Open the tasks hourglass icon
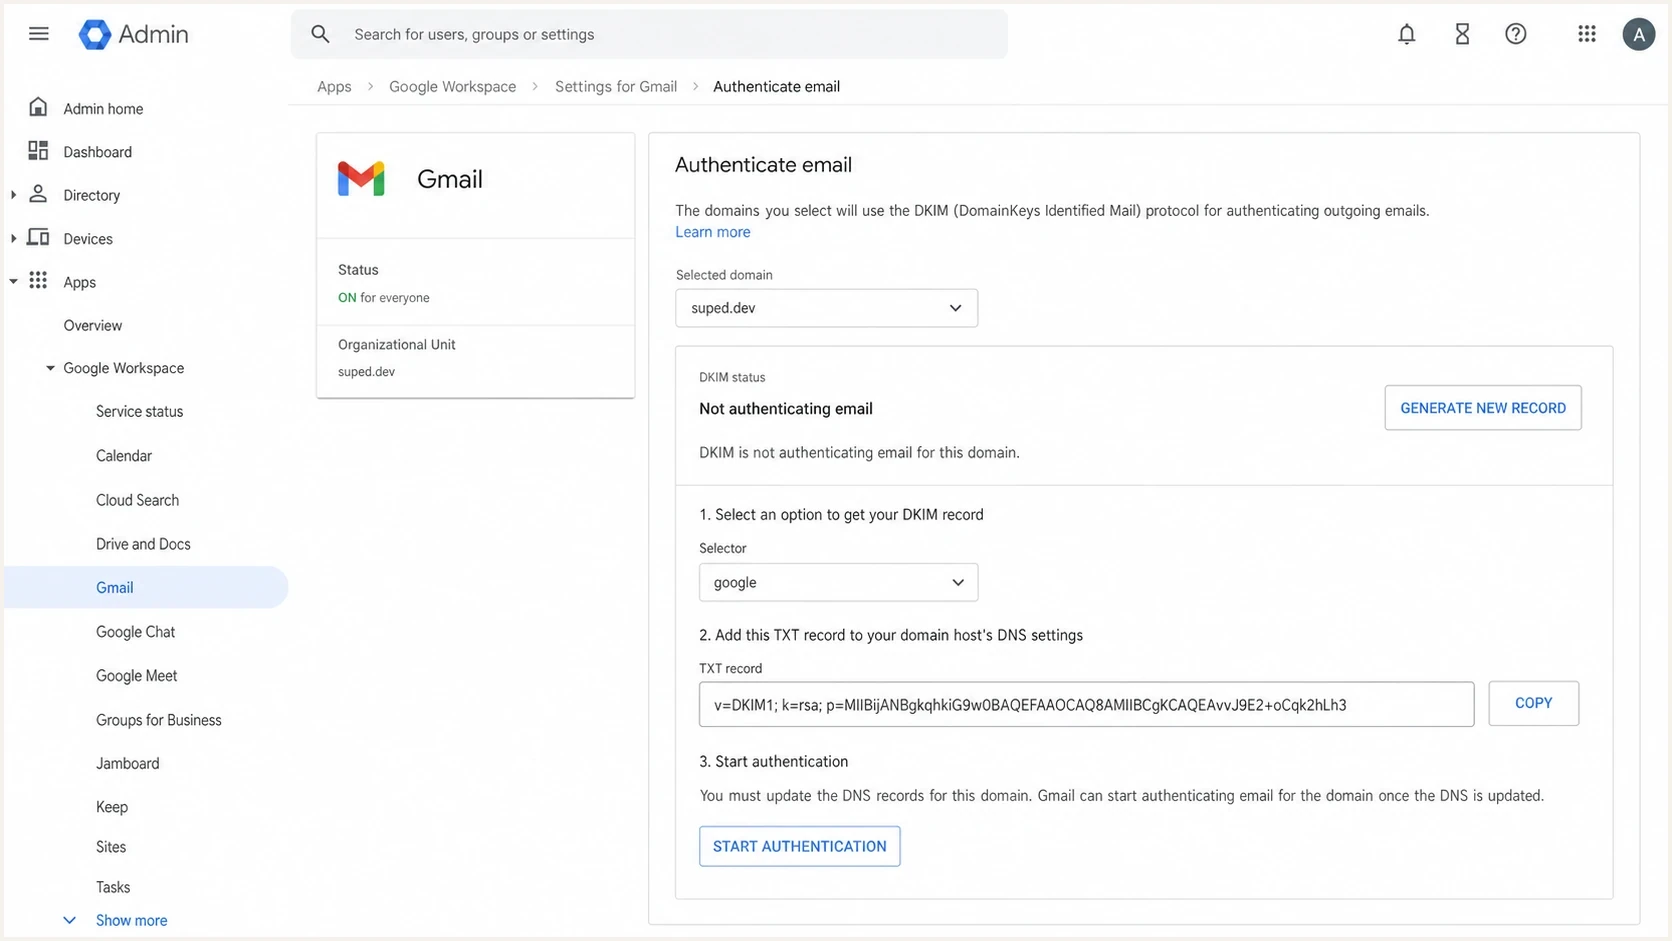 1462,34
